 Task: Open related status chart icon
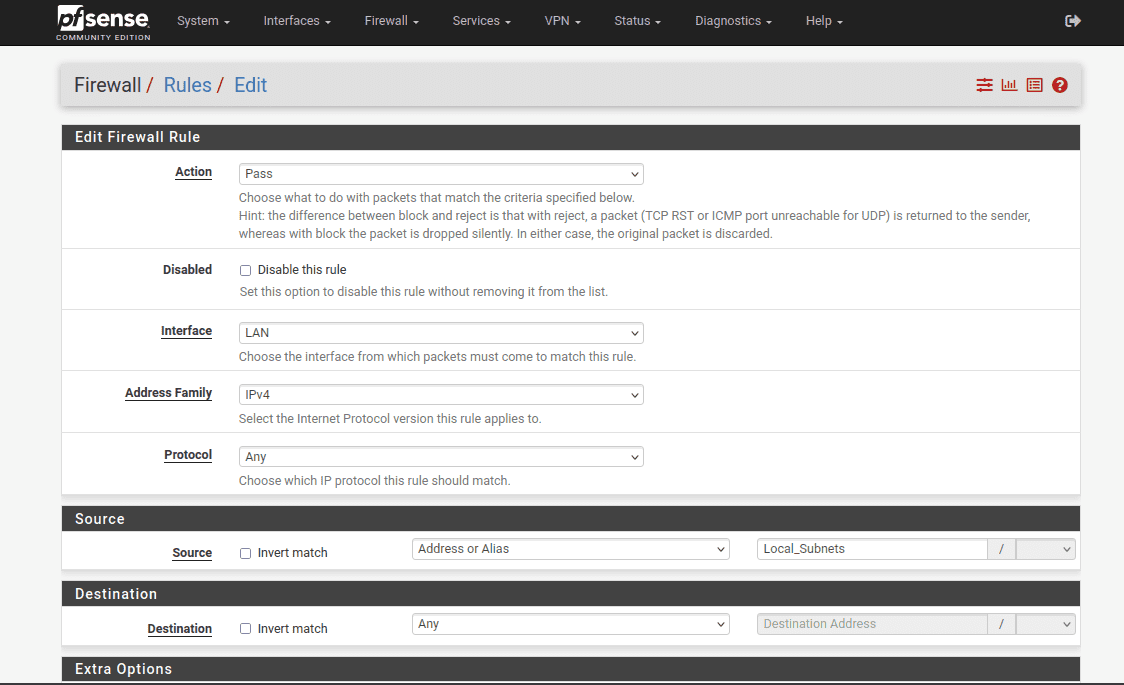coord(1009,85)
